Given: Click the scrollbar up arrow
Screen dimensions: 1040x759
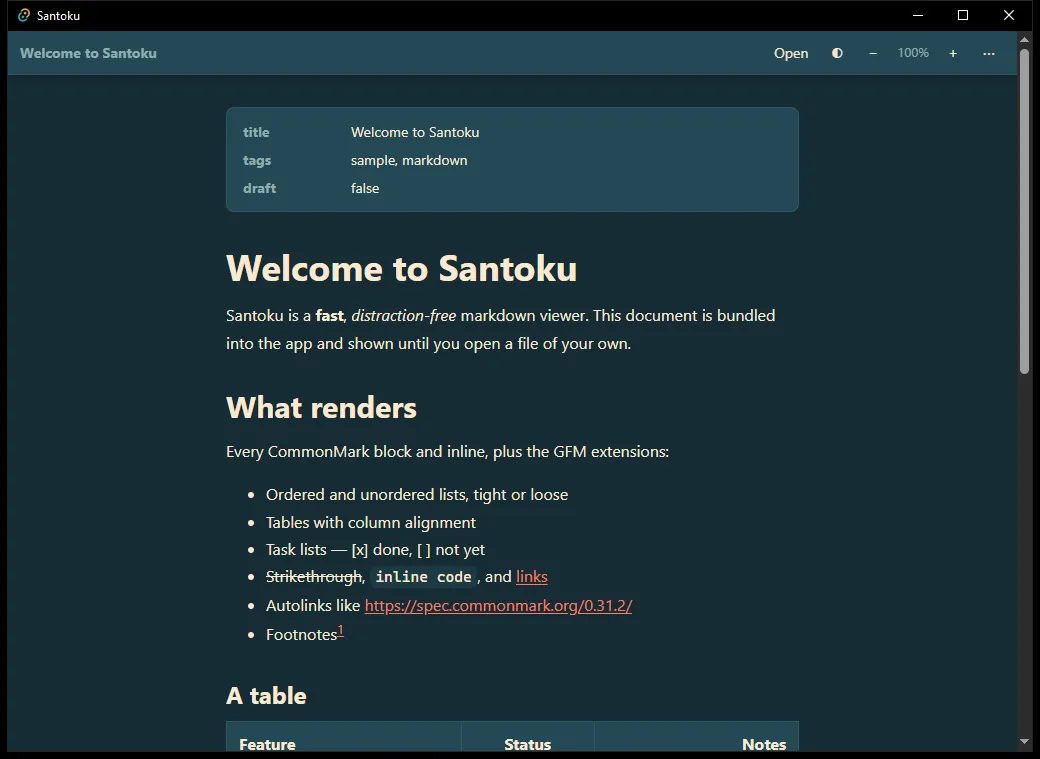Looking at the screenshot, I should (x=1025, y=40).
